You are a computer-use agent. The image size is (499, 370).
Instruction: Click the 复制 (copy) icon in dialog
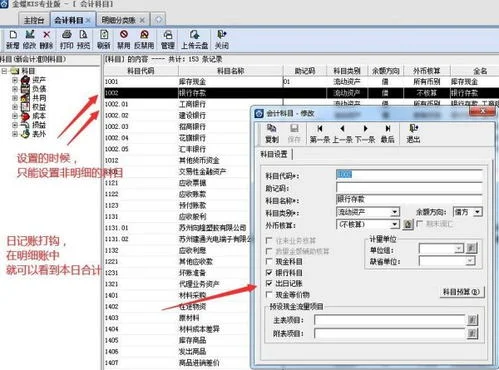click(x=272, y=133)
